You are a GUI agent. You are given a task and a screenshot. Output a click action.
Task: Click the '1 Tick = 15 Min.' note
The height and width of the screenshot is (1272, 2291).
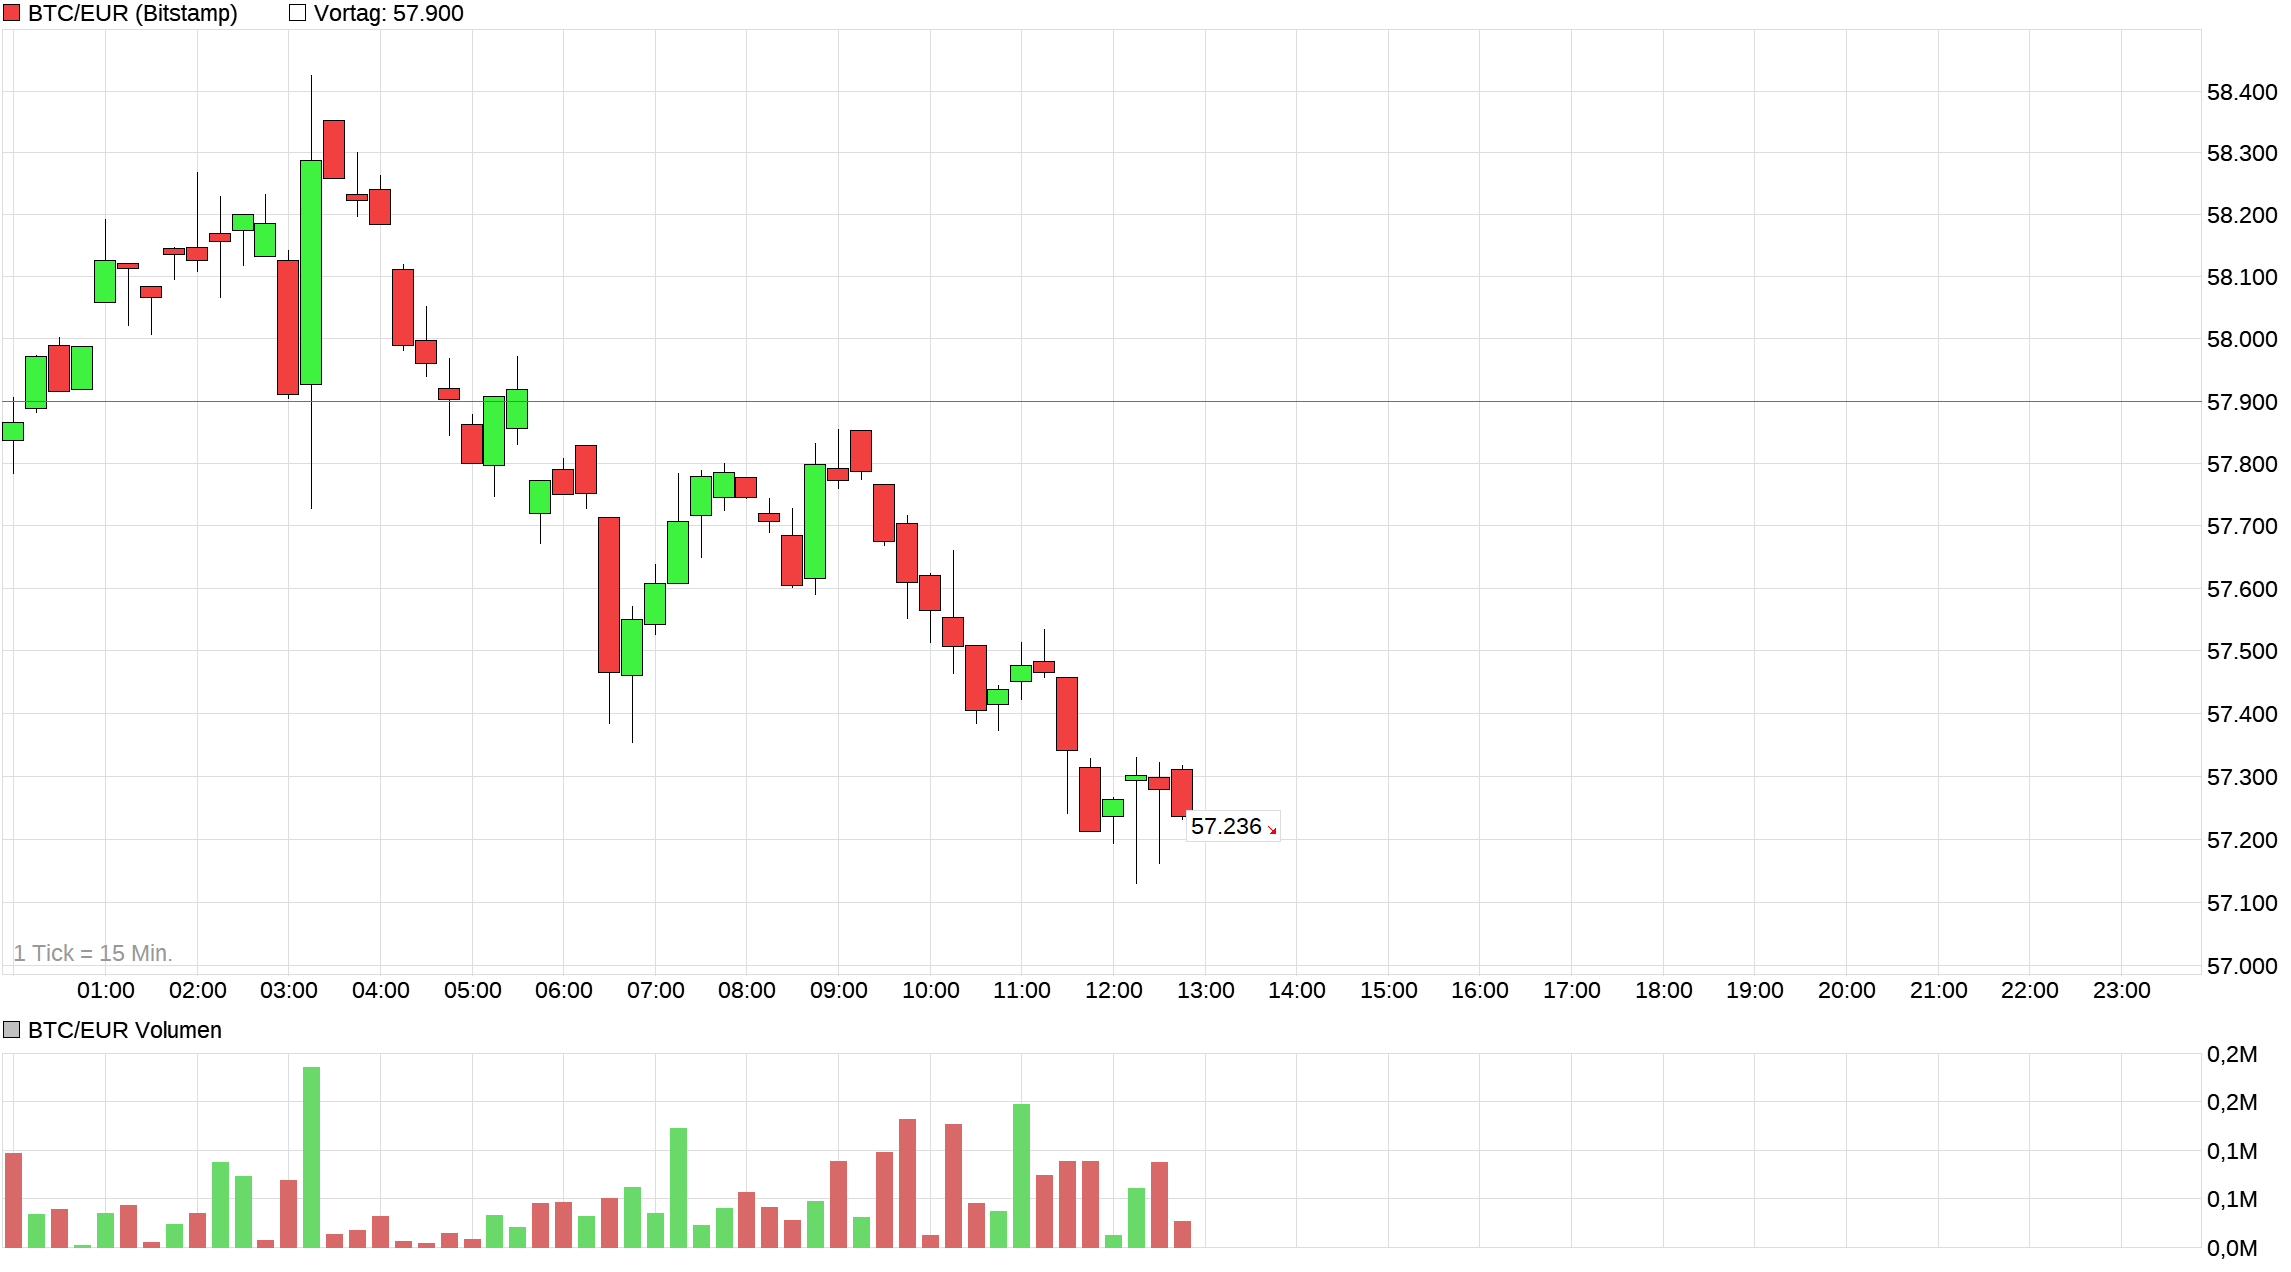tap(93, 953)
